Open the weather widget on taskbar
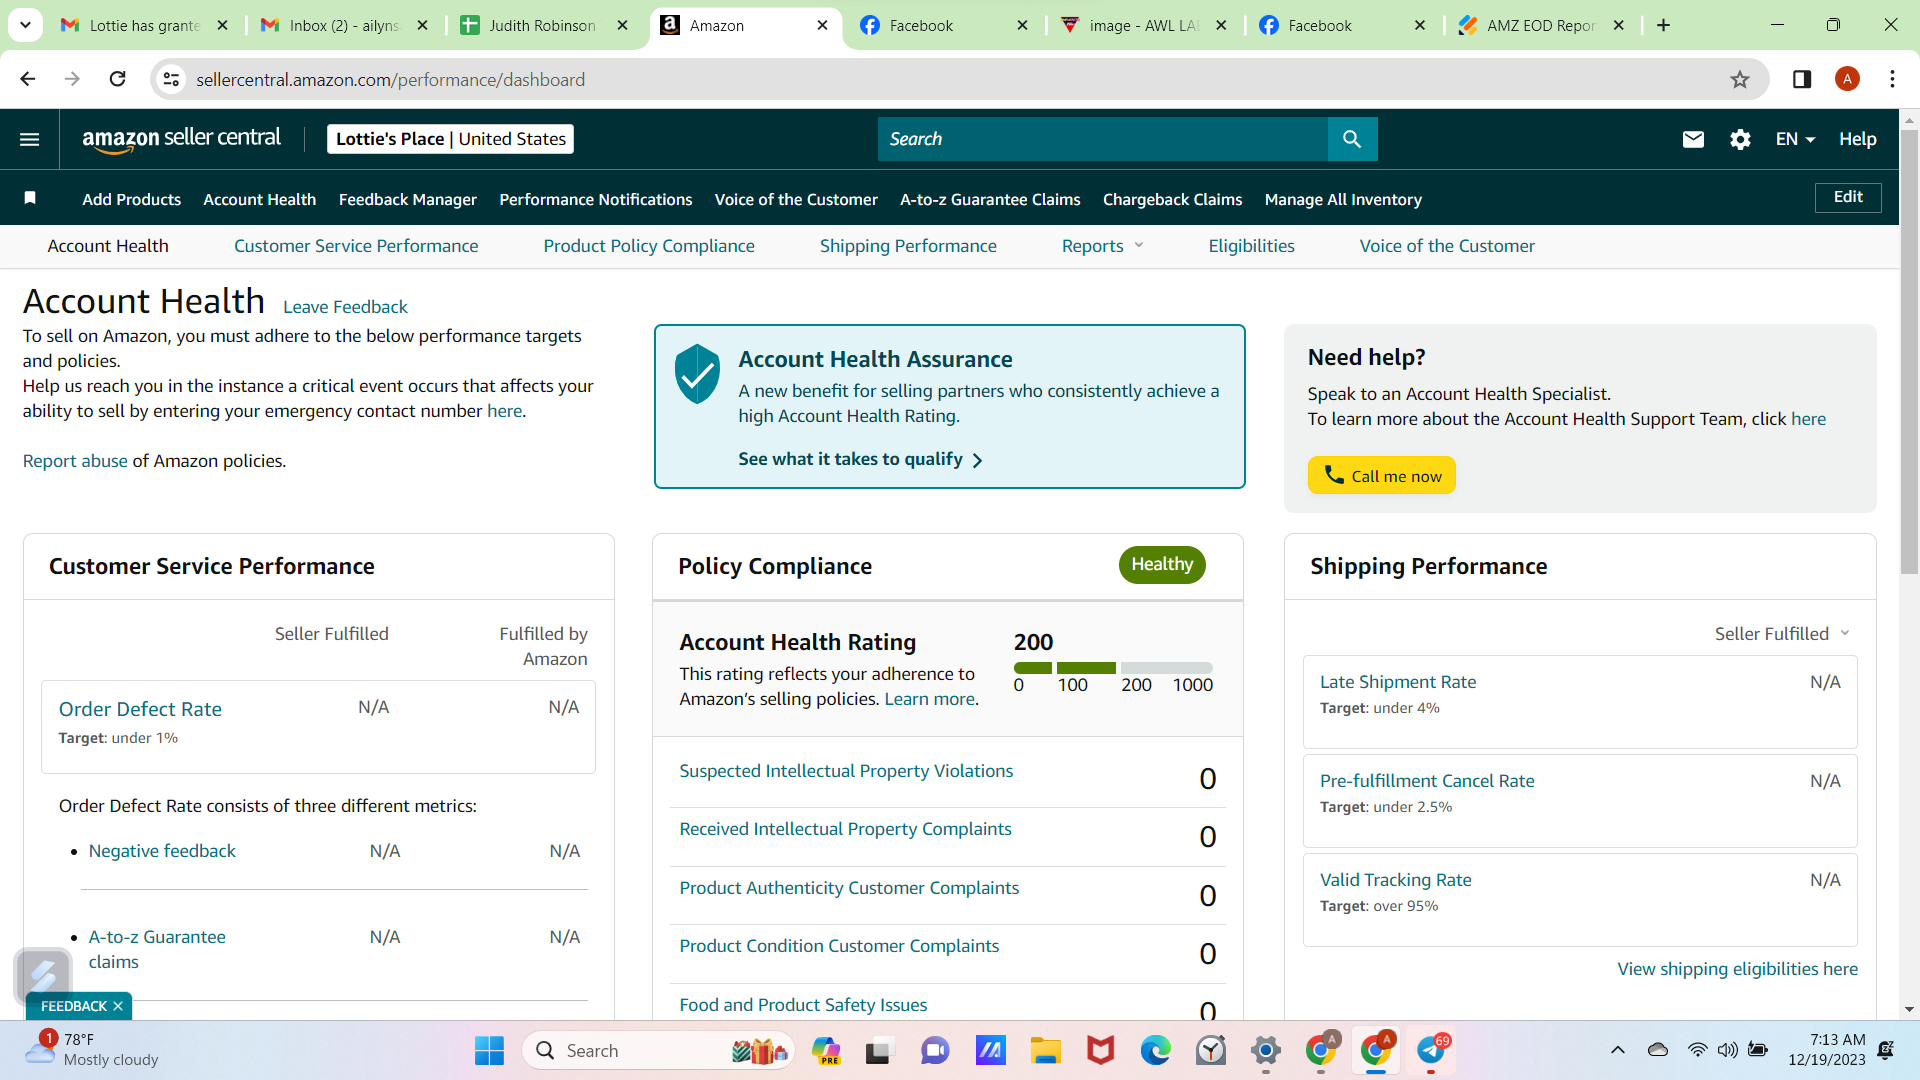1920x1080 pixels. coord(92,1050)
